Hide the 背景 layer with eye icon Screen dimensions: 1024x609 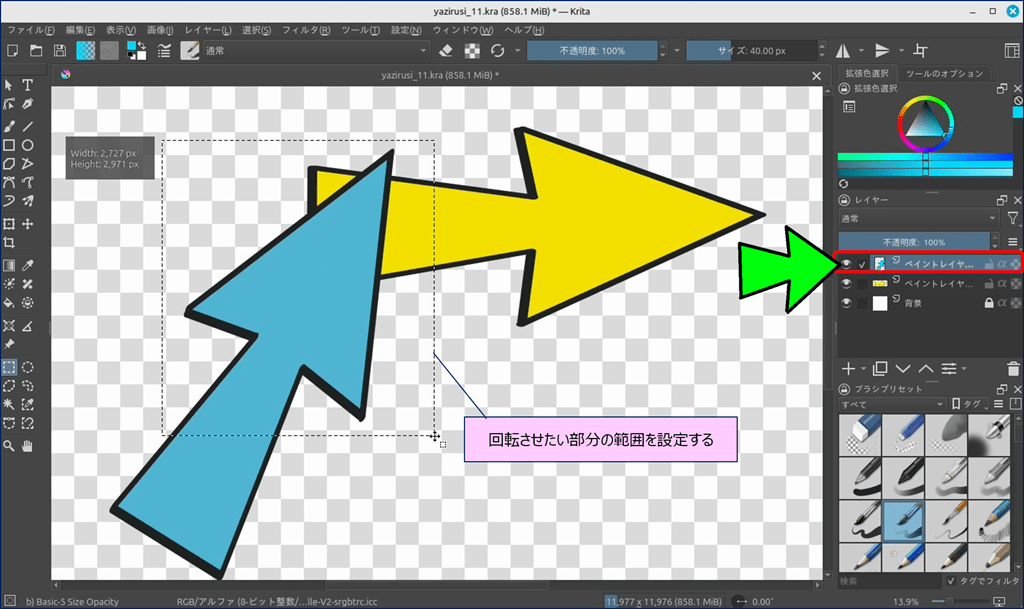847,304
